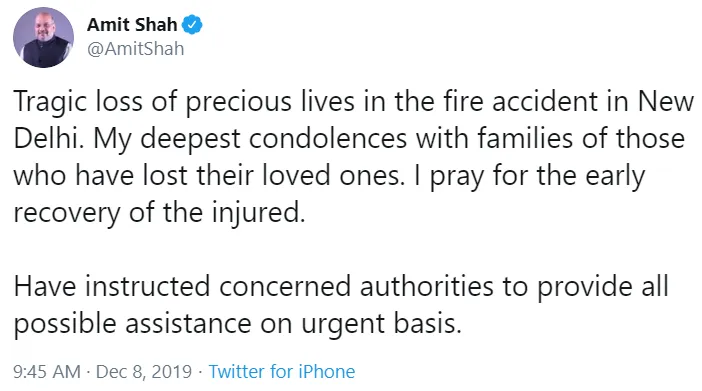
Task: Click the phrase 'possible assistance' in tweet
Action: pyautogui.click(x=133, y=323)
